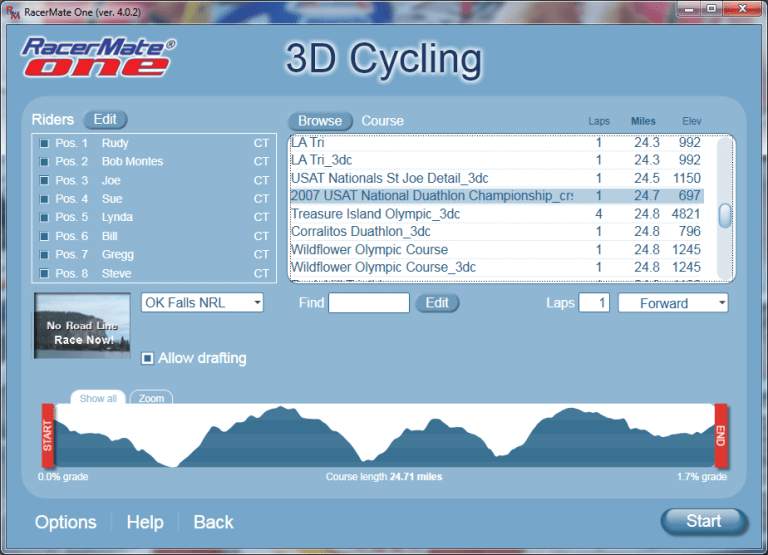Switch to the Zoom tab
The height and width of the screenshot is (555, 768).
151,398
